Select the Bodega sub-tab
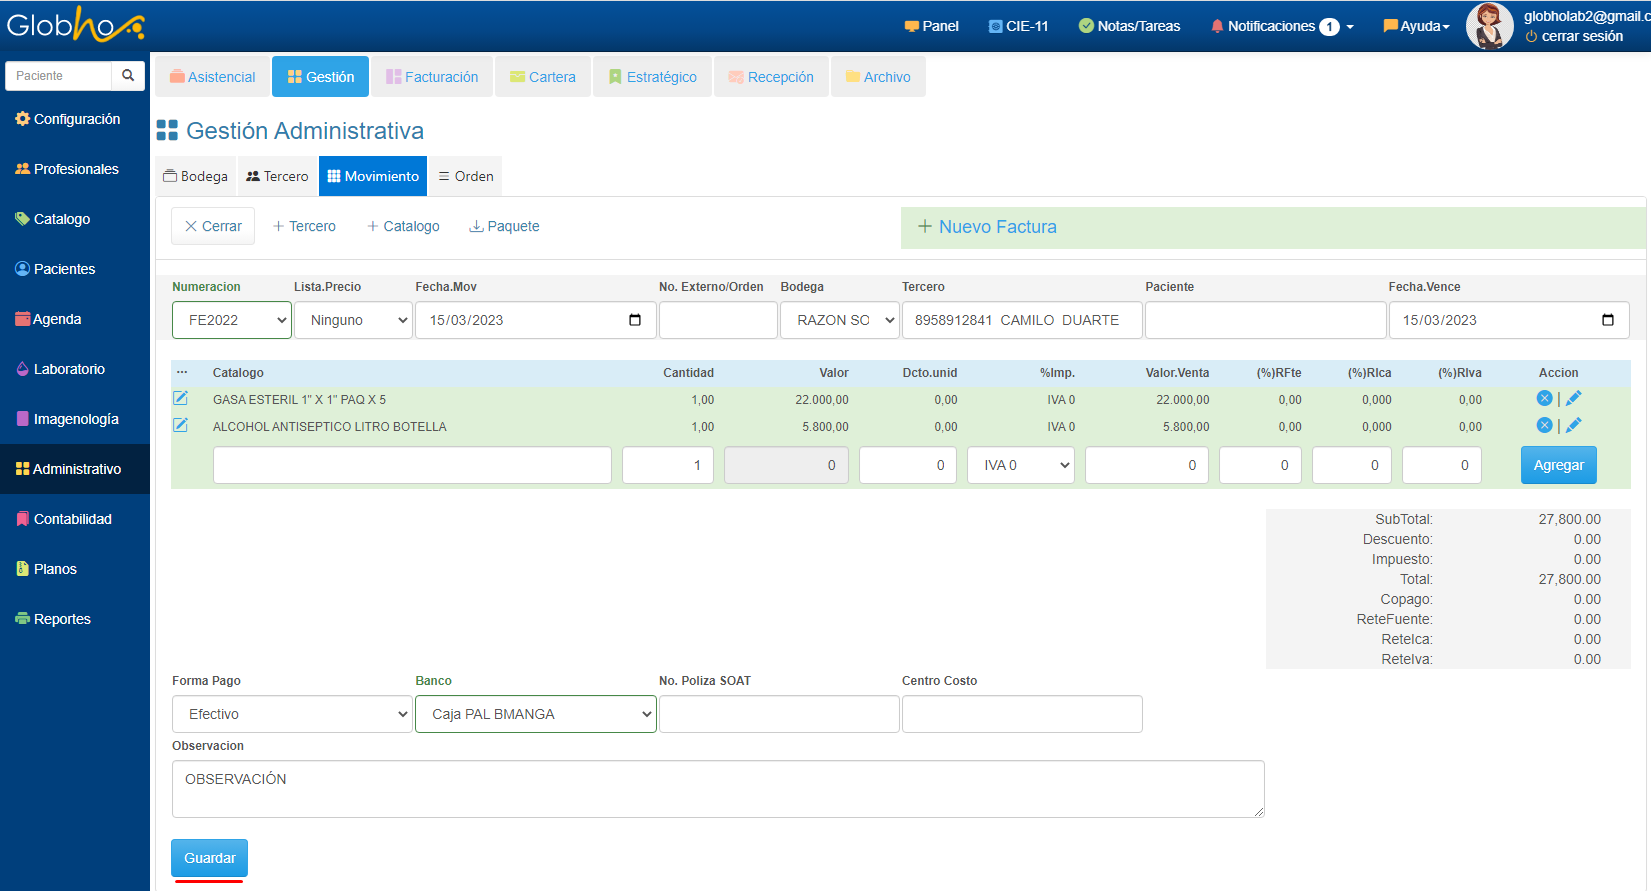 pyautogui.click(x=196, y=176)
